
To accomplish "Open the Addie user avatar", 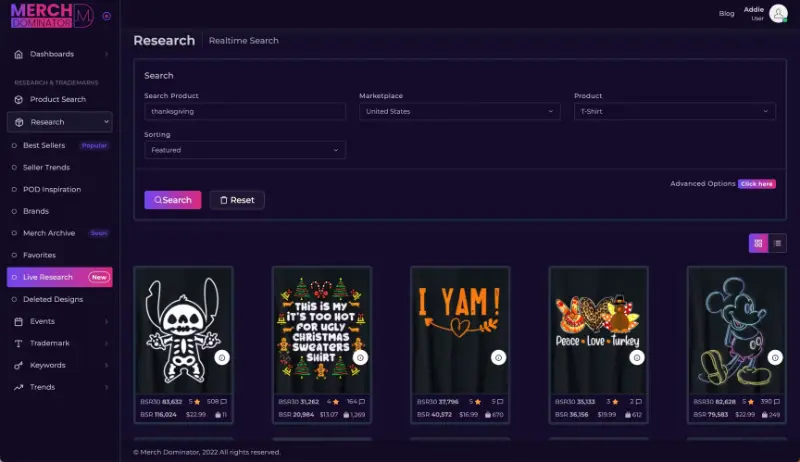I will (x=778, y=13).
